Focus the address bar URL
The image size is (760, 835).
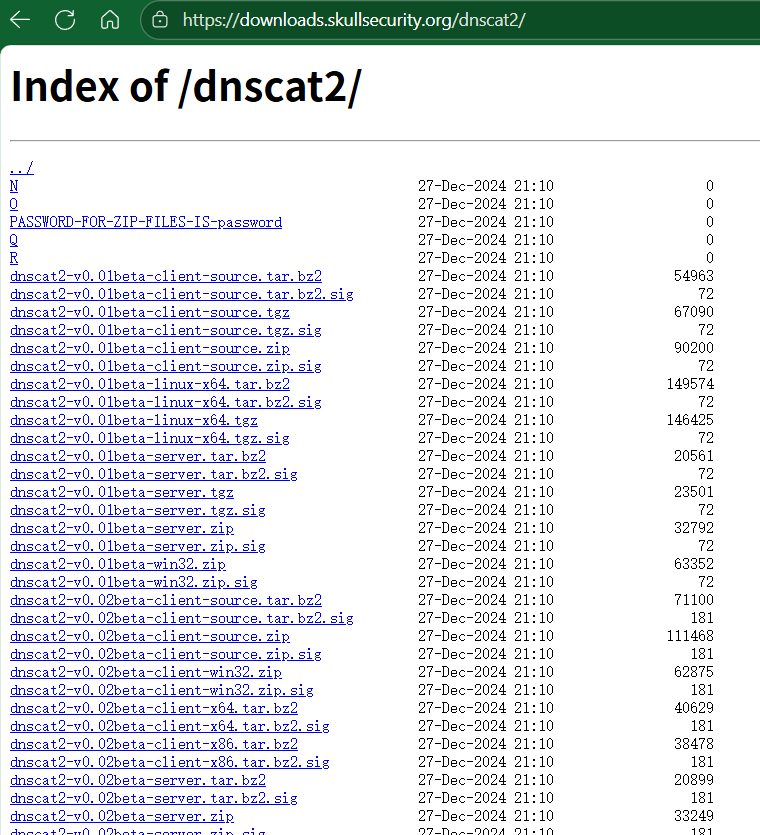(354, 20)
